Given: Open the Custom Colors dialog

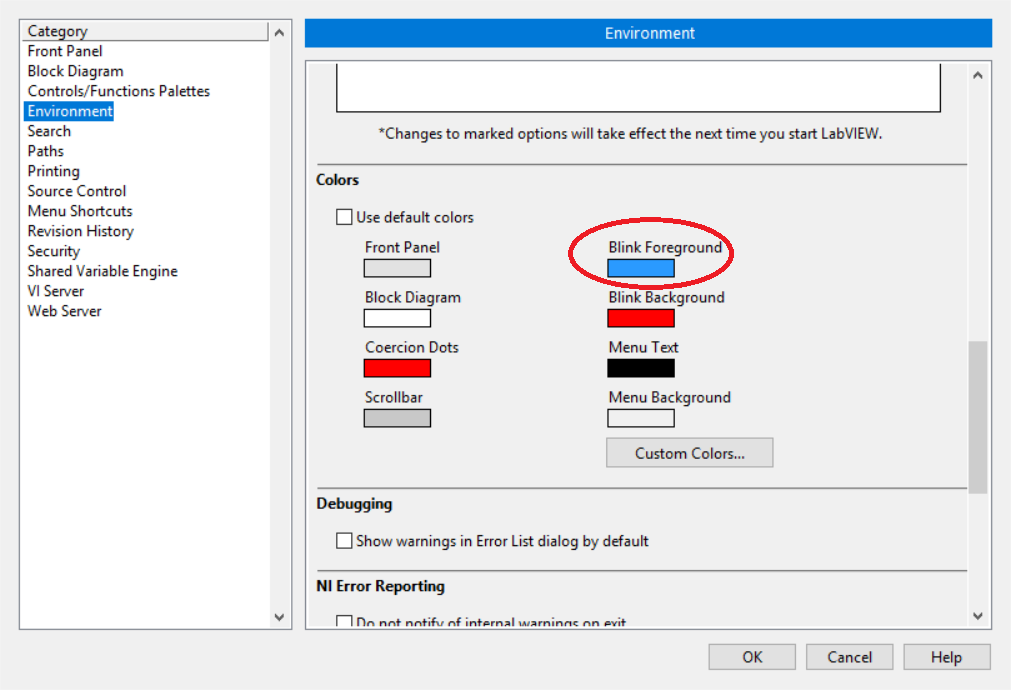Looking at the screenshot, I should (x=689, y=453).
